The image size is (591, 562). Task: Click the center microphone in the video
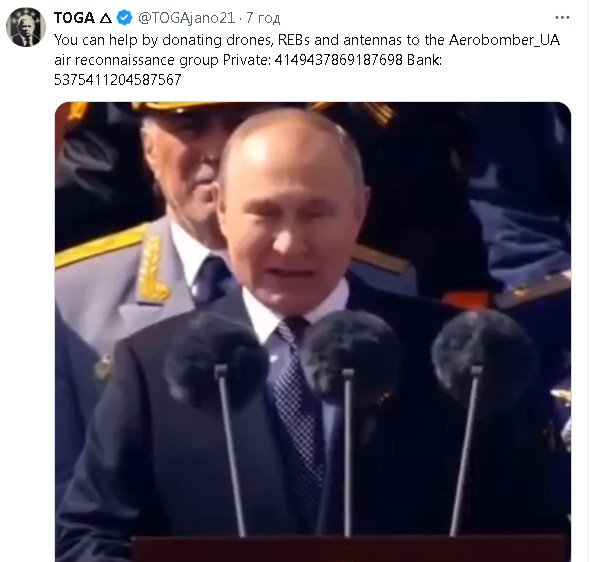[x=350, y=356]
